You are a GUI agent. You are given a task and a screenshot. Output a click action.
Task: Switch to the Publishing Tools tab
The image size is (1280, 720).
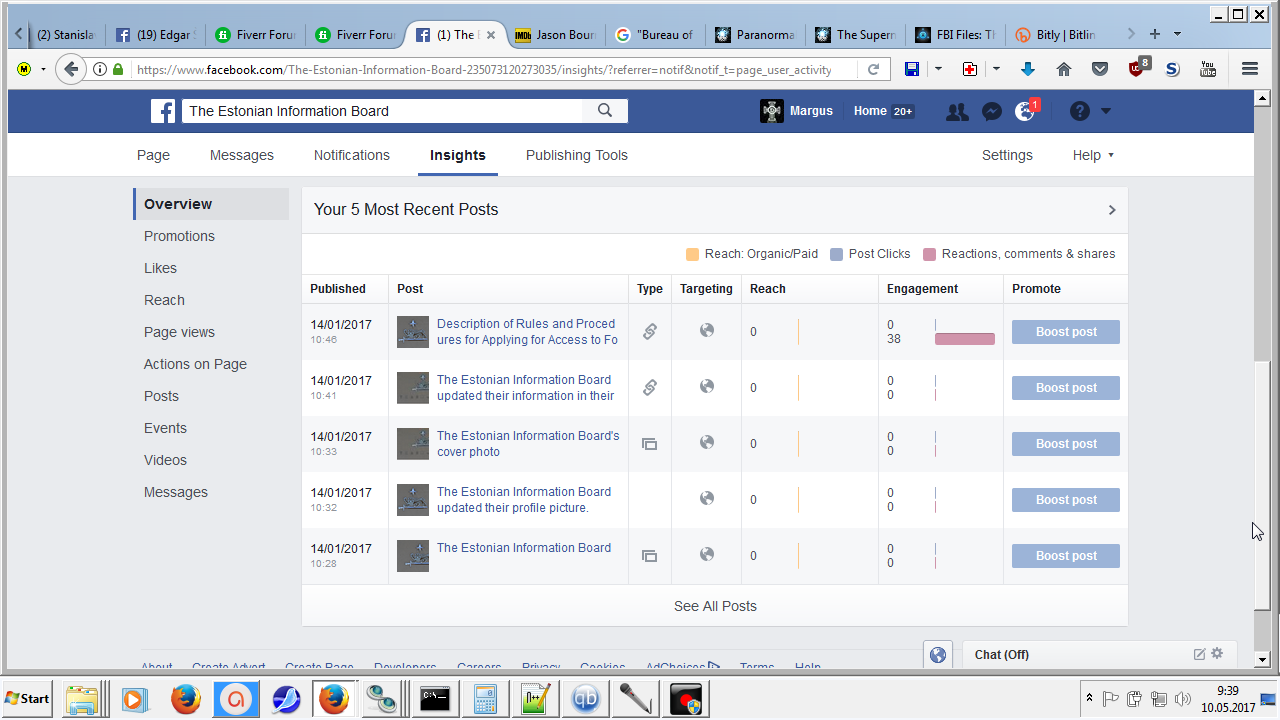pyautogui.click(x=577, y=155)
